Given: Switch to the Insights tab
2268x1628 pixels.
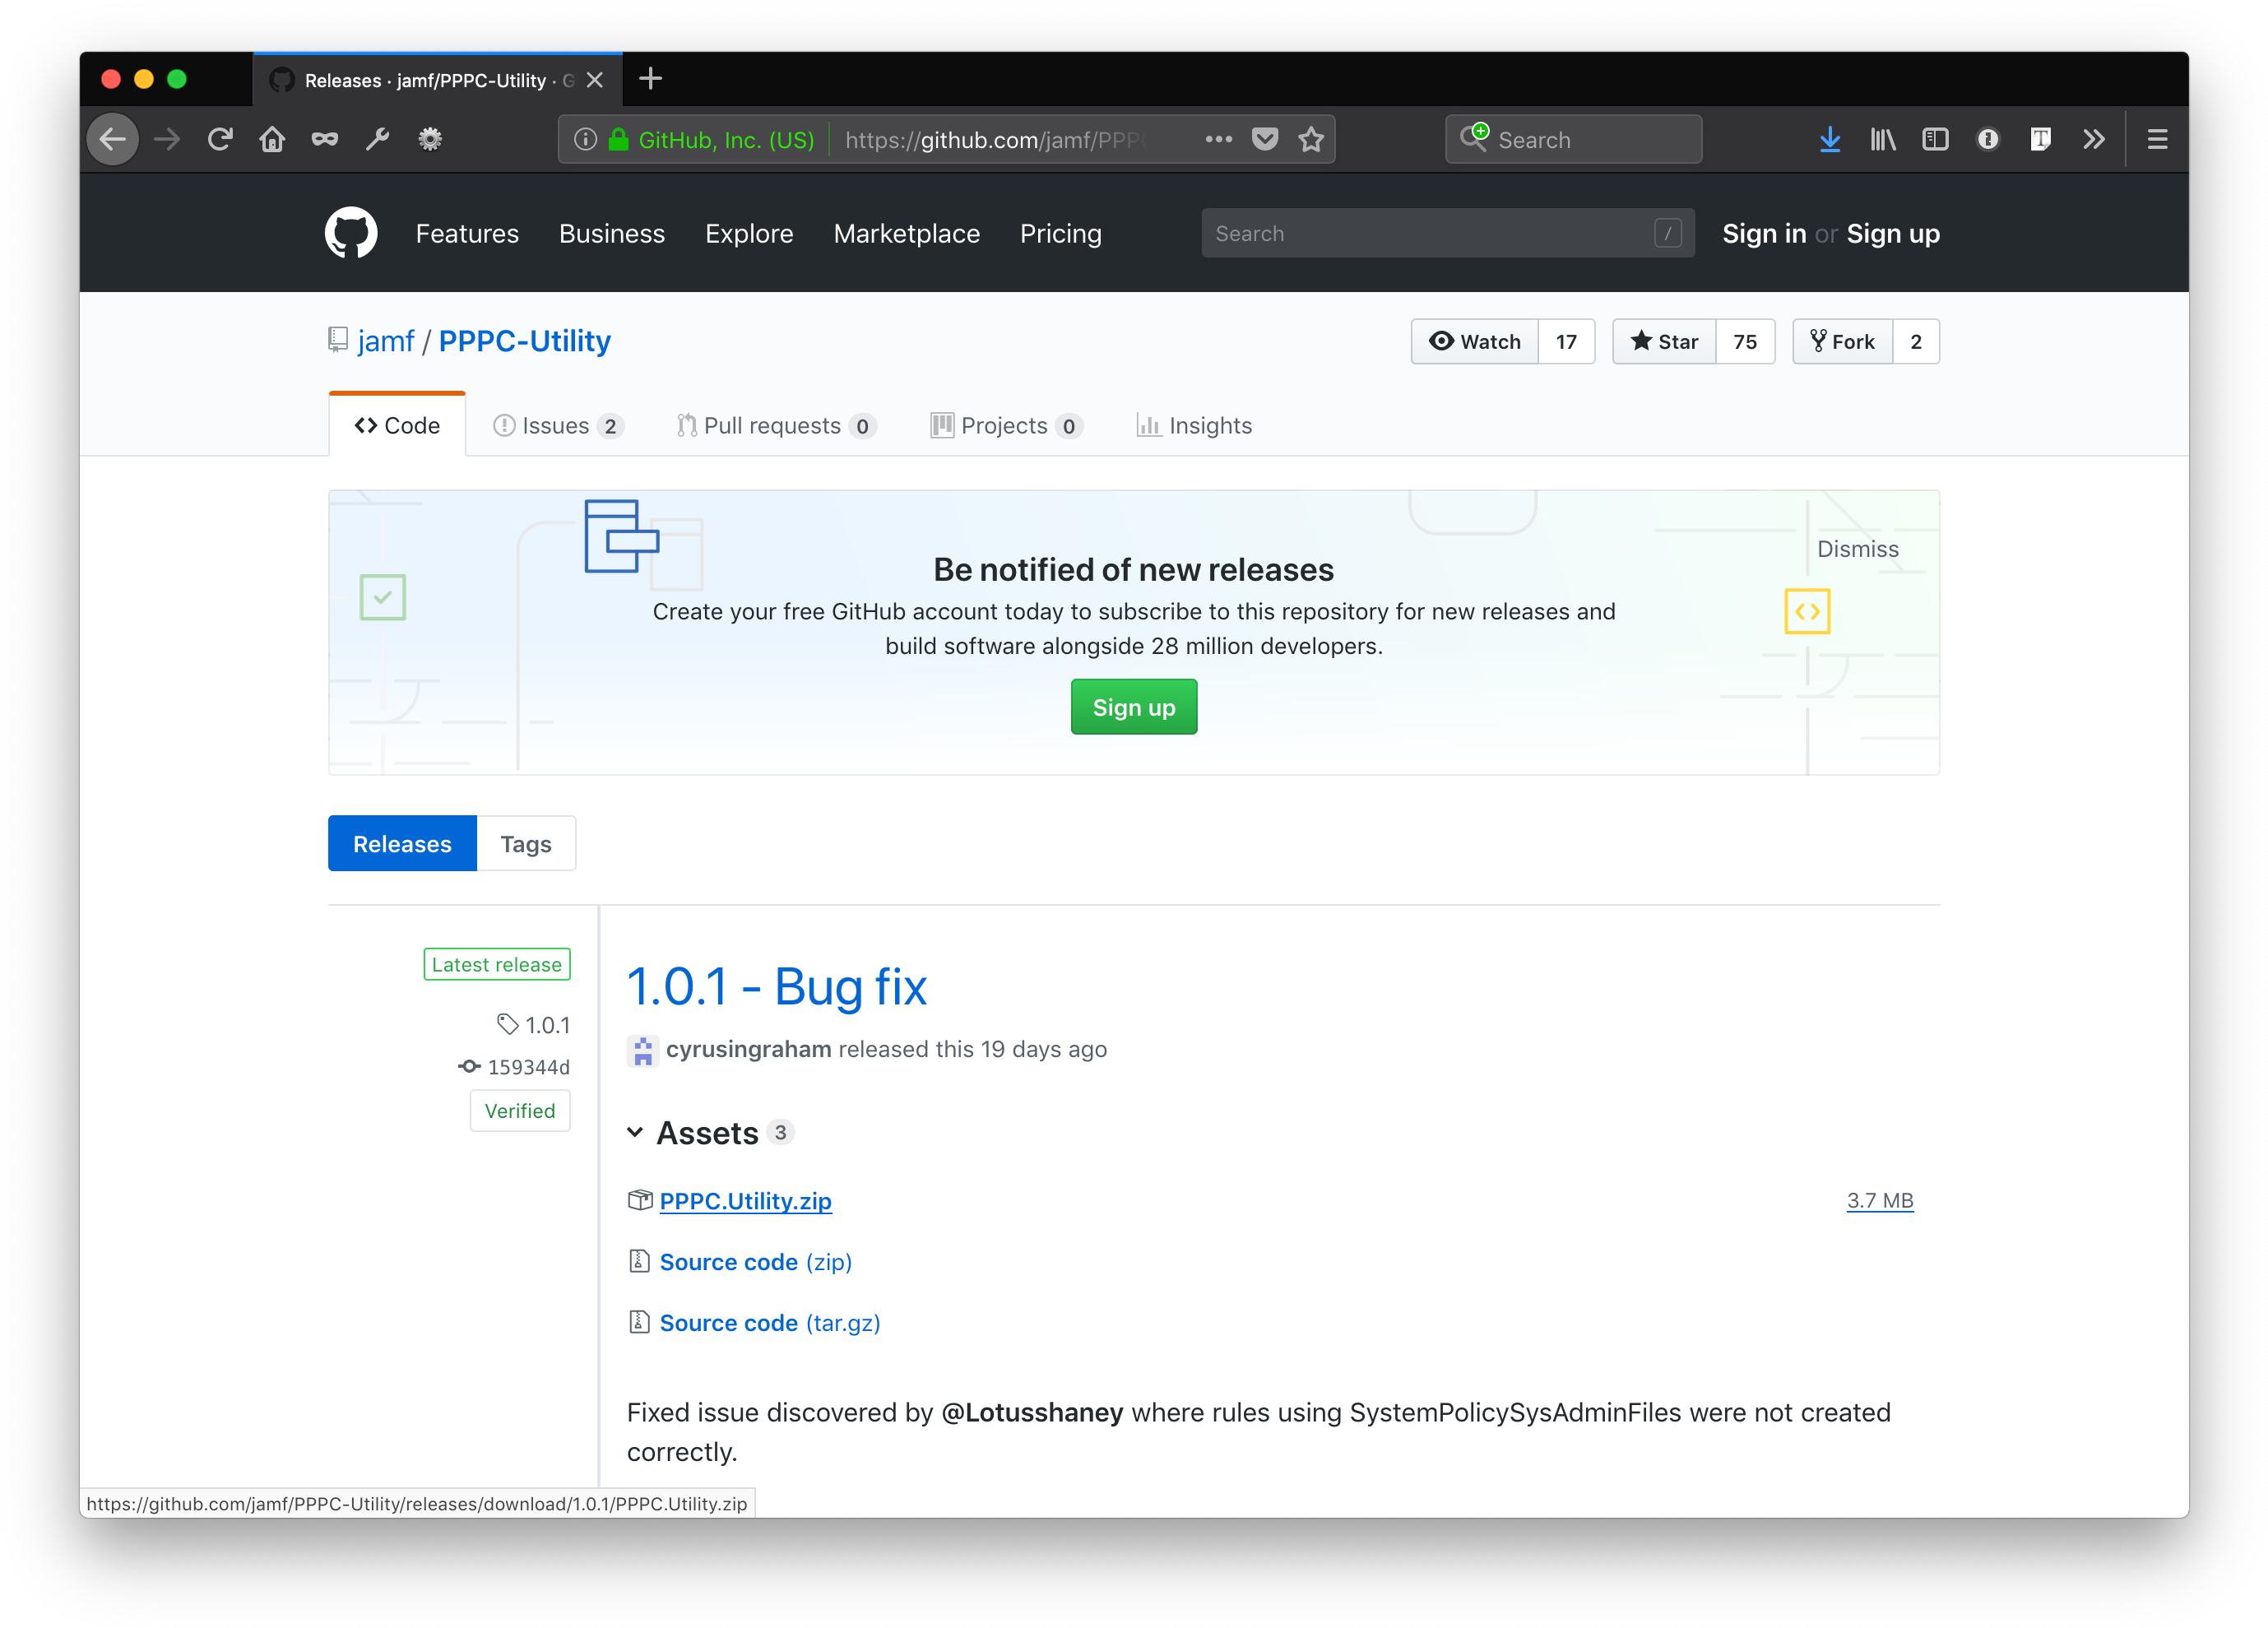Looking at the screenshot, I should pyautogui.click(x=1194, y=425).
